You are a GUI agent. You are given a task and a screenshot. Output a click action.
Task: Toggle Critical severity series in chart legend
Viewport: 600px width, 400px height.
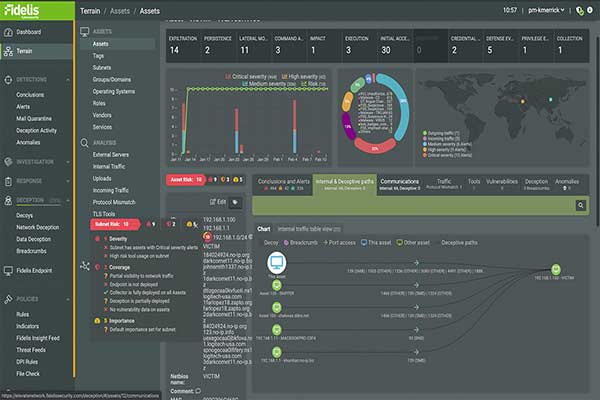coord(230,77)
